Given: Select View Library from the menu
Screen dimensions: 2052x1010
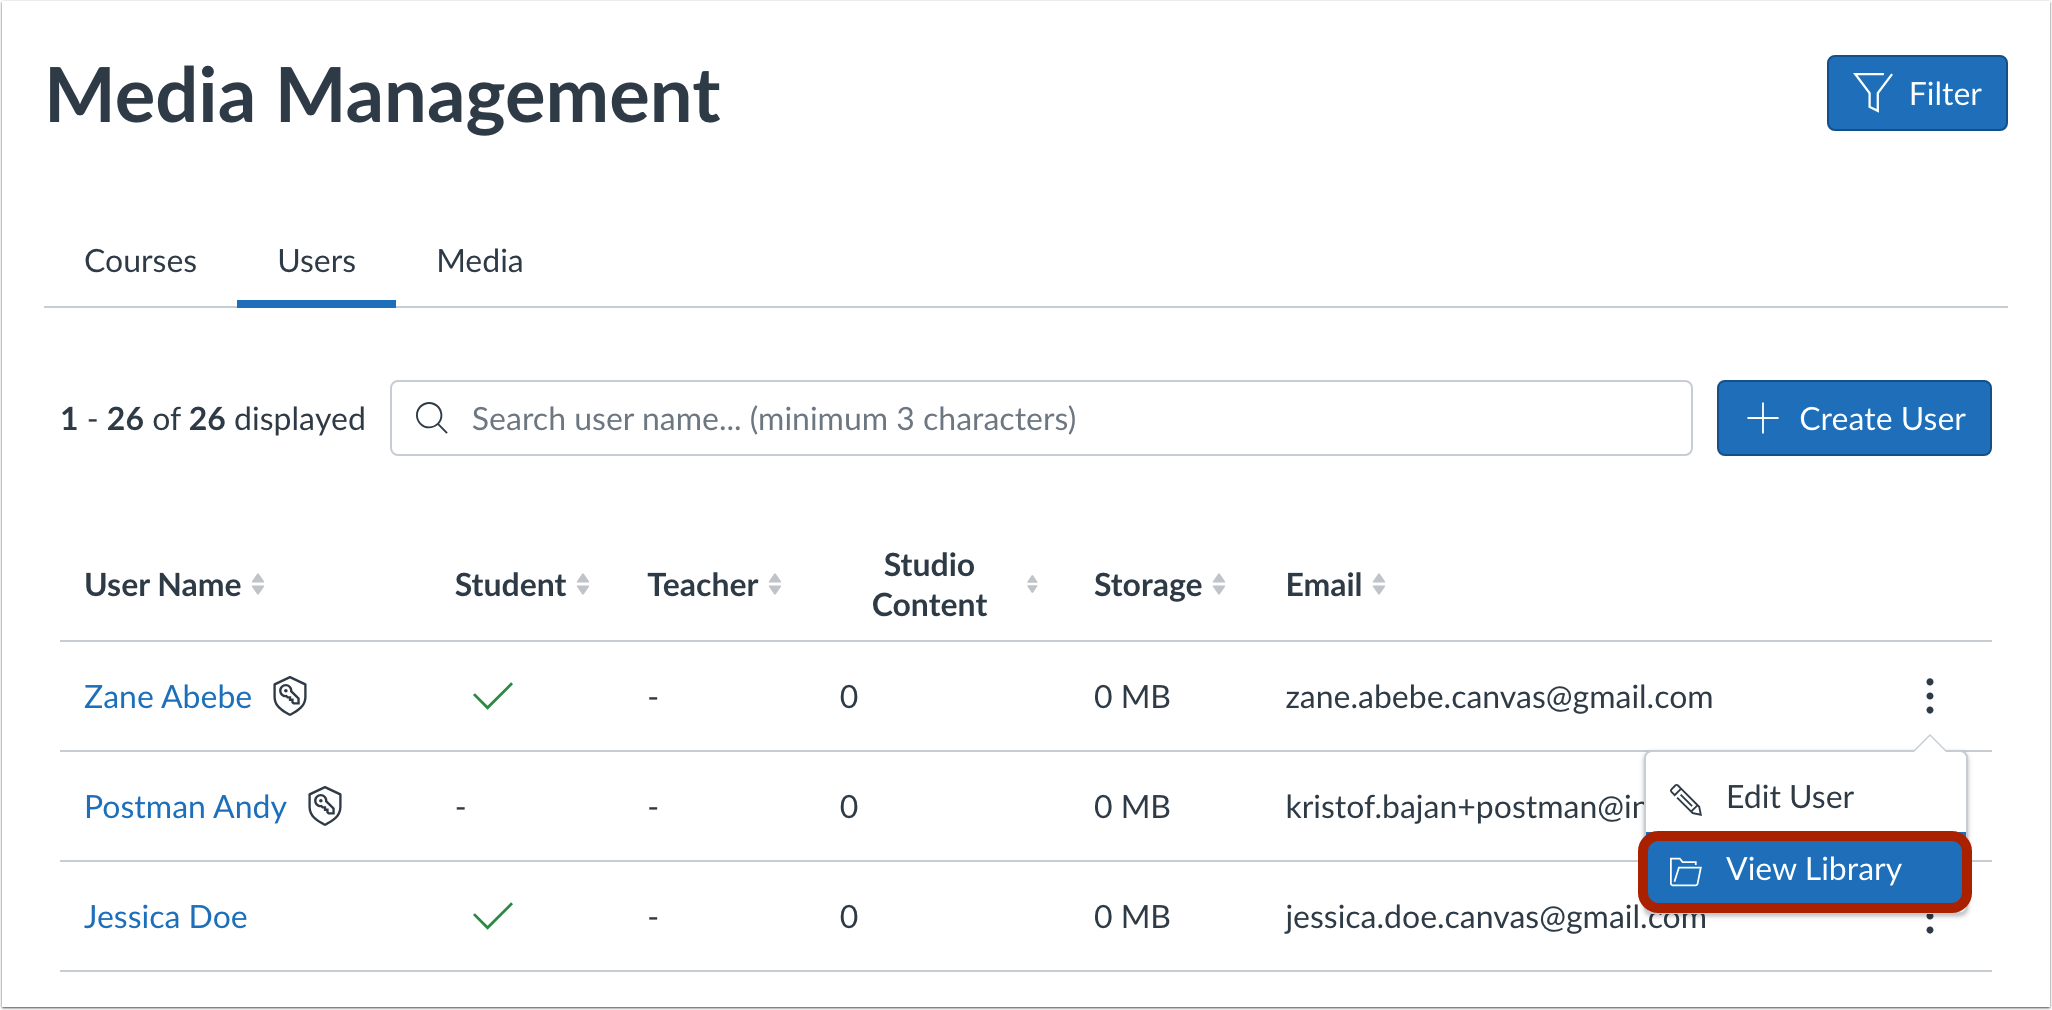Looking at the screenshot, I should [x=1812, y=870].
